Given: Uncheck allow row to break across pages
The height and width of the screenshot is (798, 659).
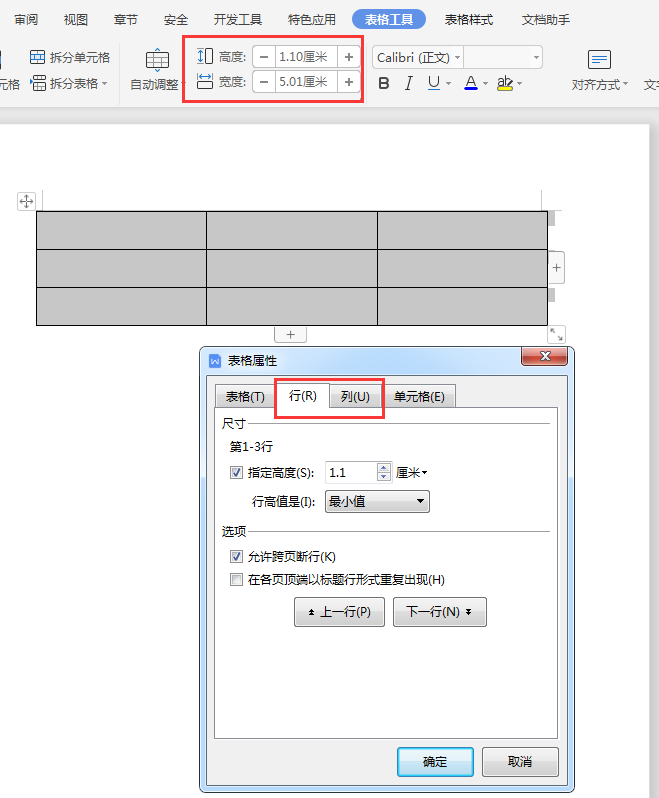Looking at the screenshot, I should [237, 556].
